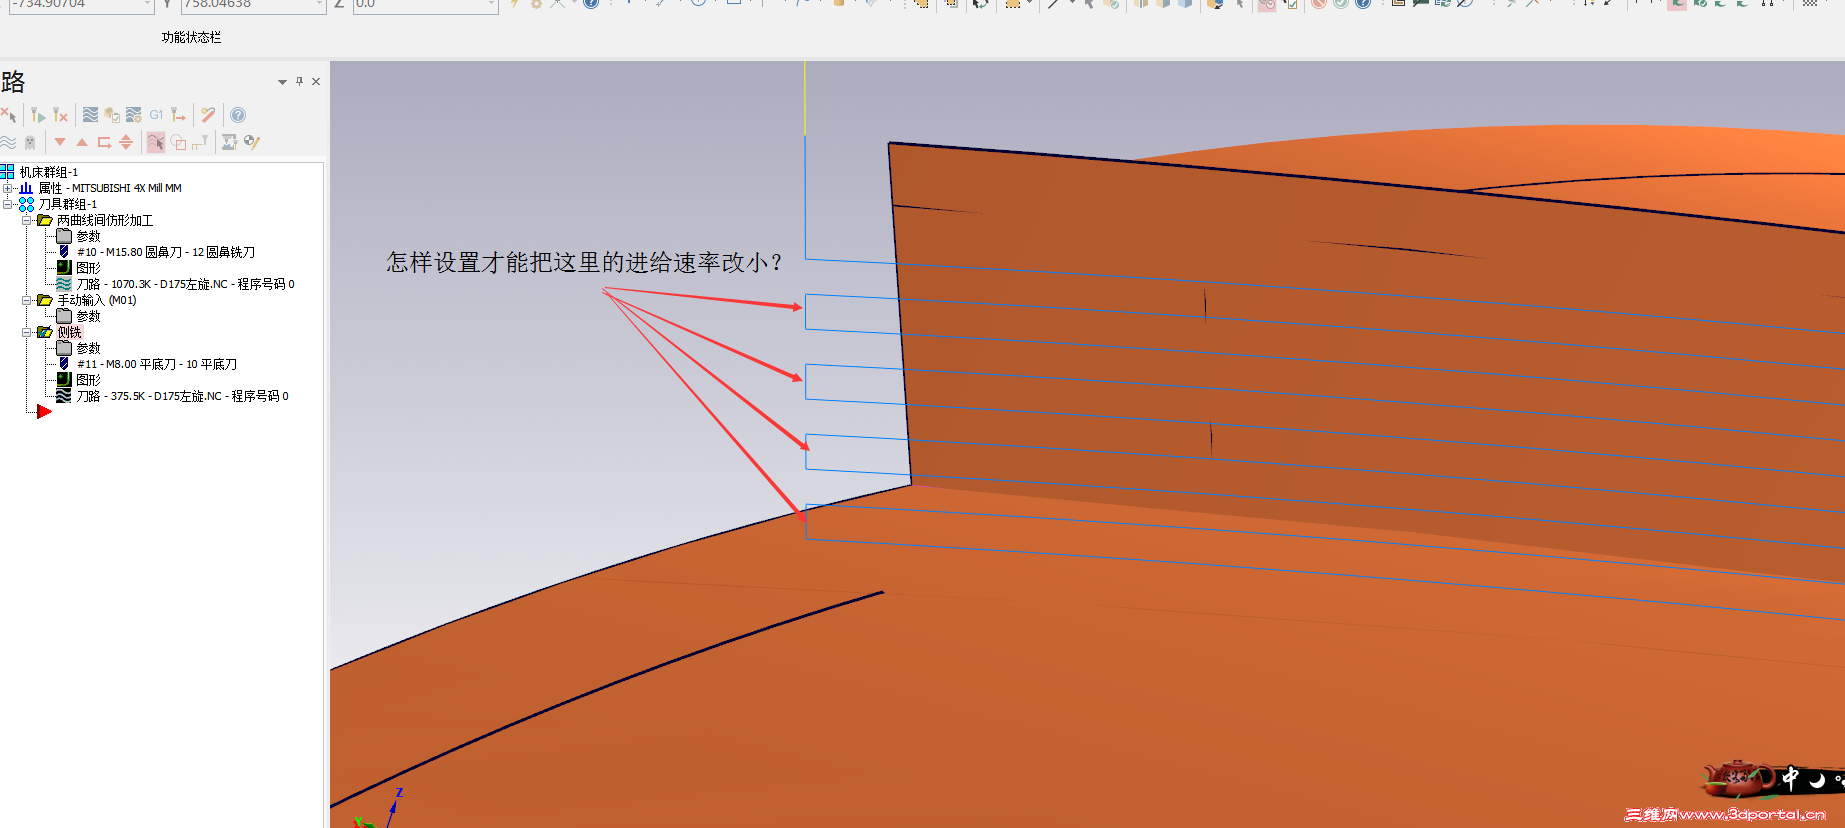Open tool #10 M15.80 圆鼻刀
The width and height of the screenshot is (1845, 828).
click(x=165, y=252)
